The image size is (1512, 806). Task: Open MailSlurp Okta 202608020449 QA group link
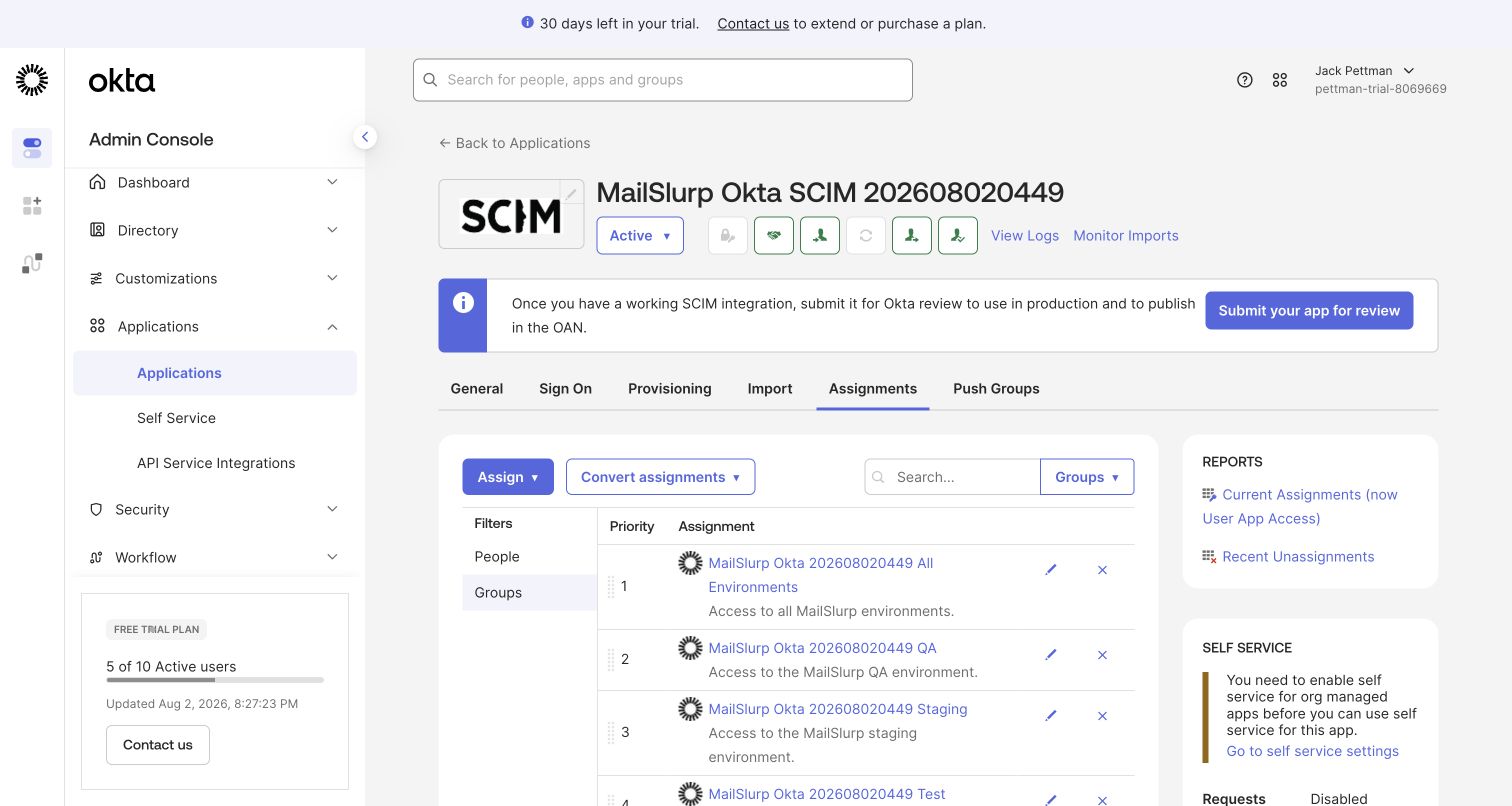click(x=823, y=648)
